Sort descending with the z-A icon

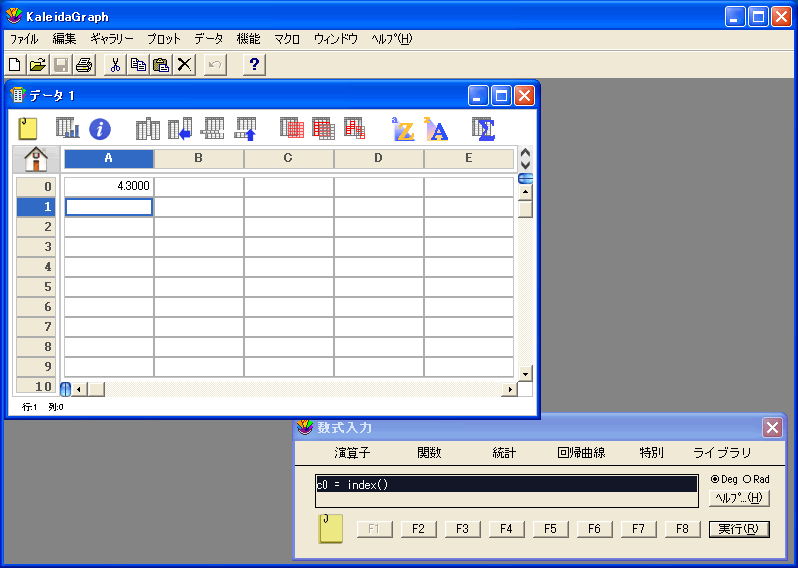tap(436, 129)
